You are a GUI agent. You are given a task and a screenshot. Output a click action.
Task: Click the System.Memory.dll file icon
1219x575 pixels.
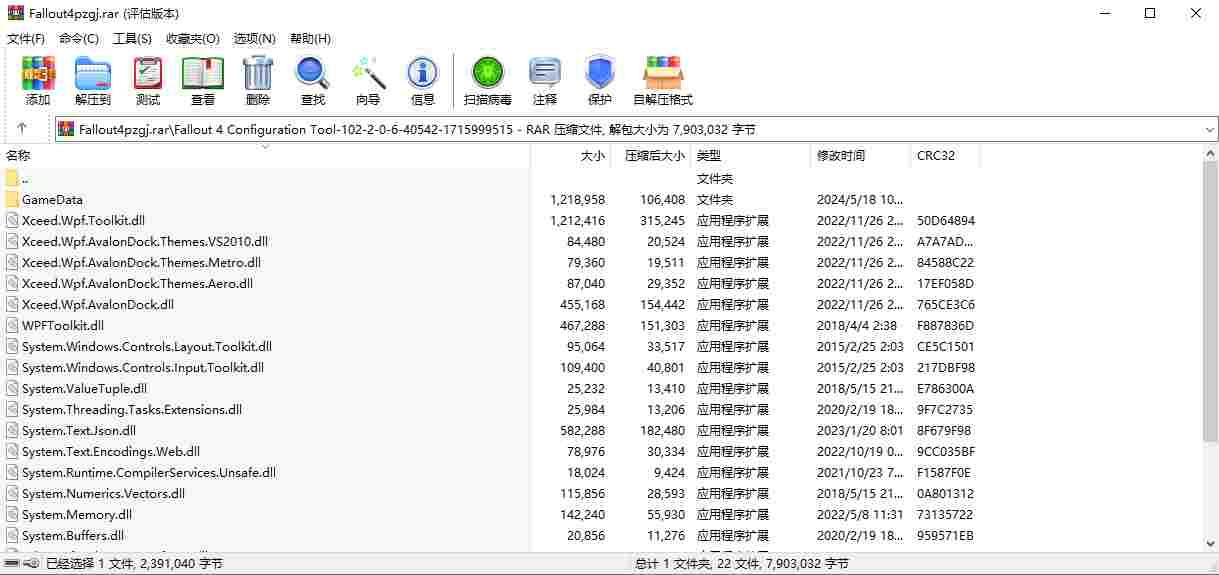tap(12, 514)
